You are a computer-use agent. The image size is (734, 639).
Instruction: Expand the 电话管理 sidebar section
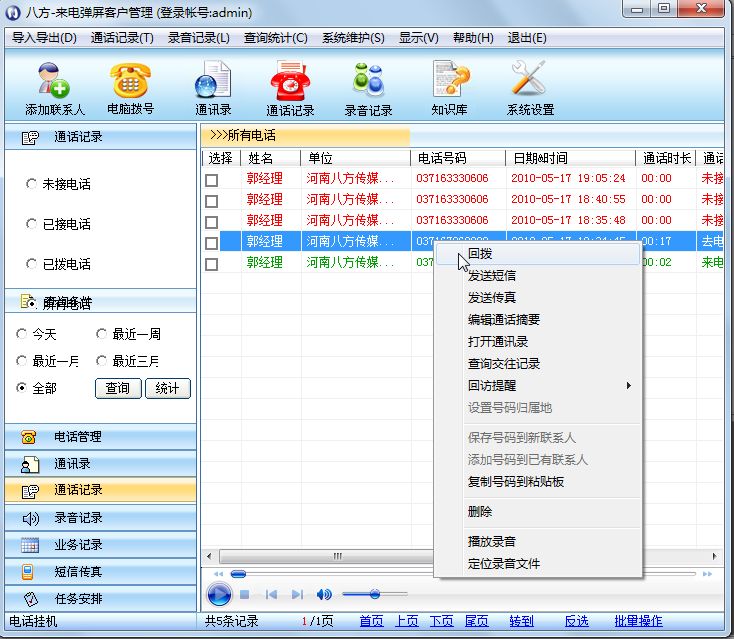pyautogui.click(x=77, y=437)
